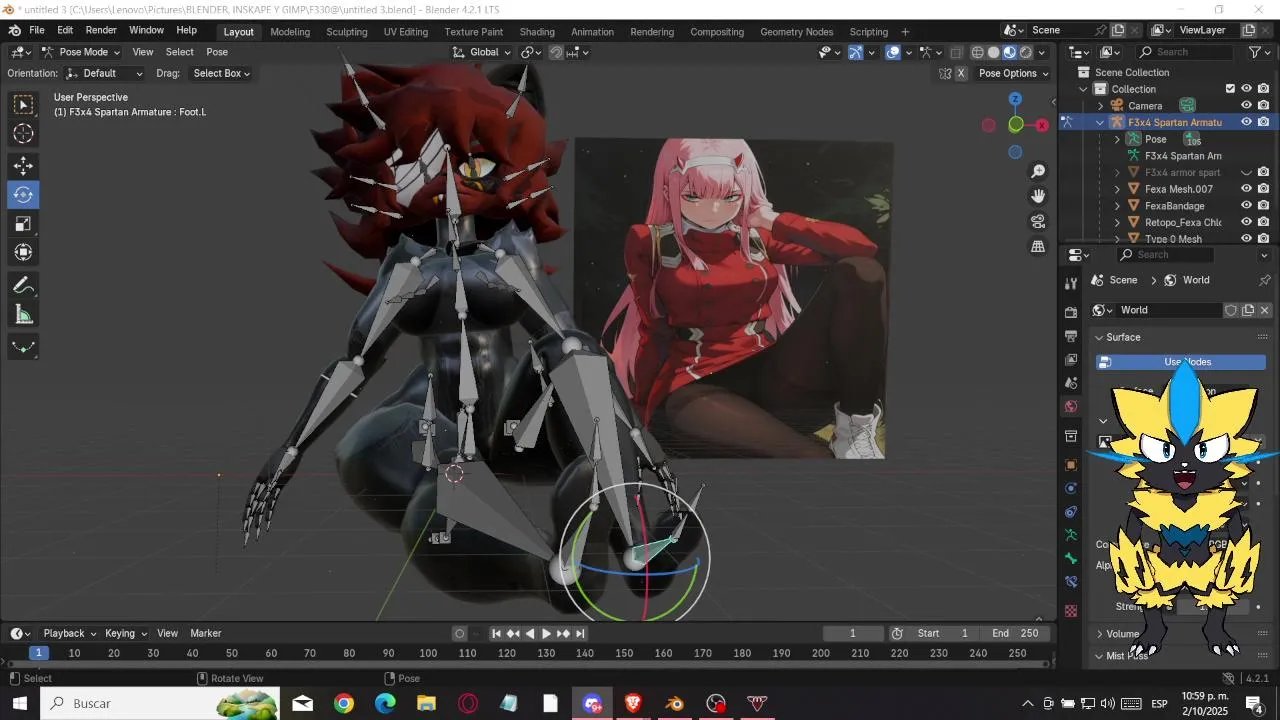The width and height of the screenshot is (1280, 720).
Task: Open the Render properties tab
Action: pos(1071,312)
